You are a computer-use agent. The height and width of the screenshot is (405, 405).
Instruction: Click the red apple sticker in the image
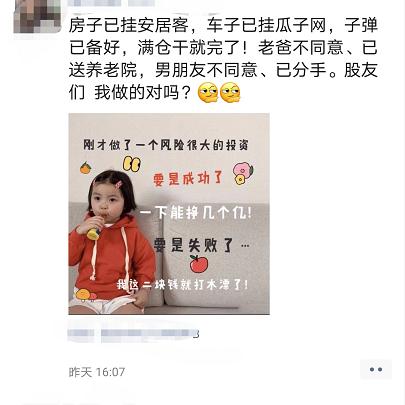199,264
